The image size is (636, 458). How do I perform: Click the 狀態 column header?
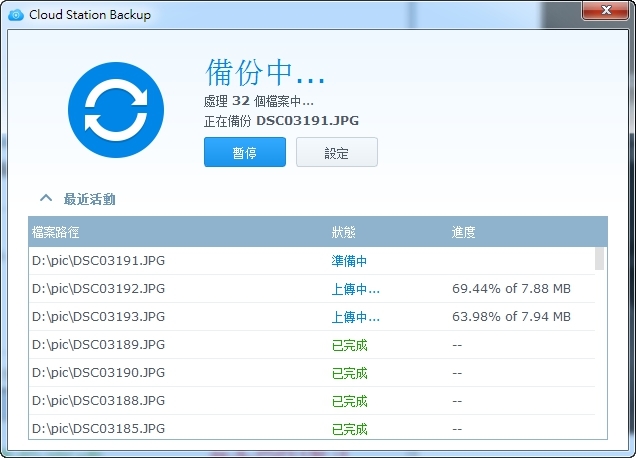pyautogui.click(x=344, y=232)
